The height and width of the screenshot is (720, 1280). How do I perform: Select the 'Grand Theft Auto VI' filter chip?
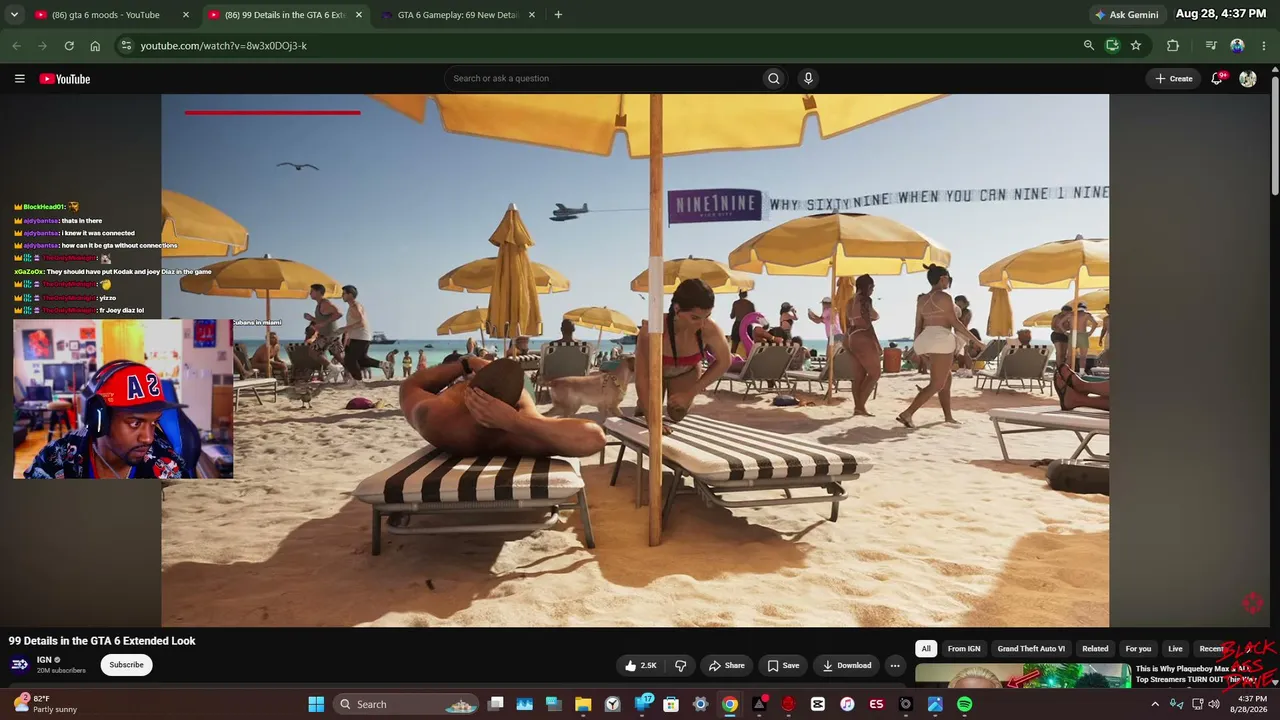coord(1031,649)
